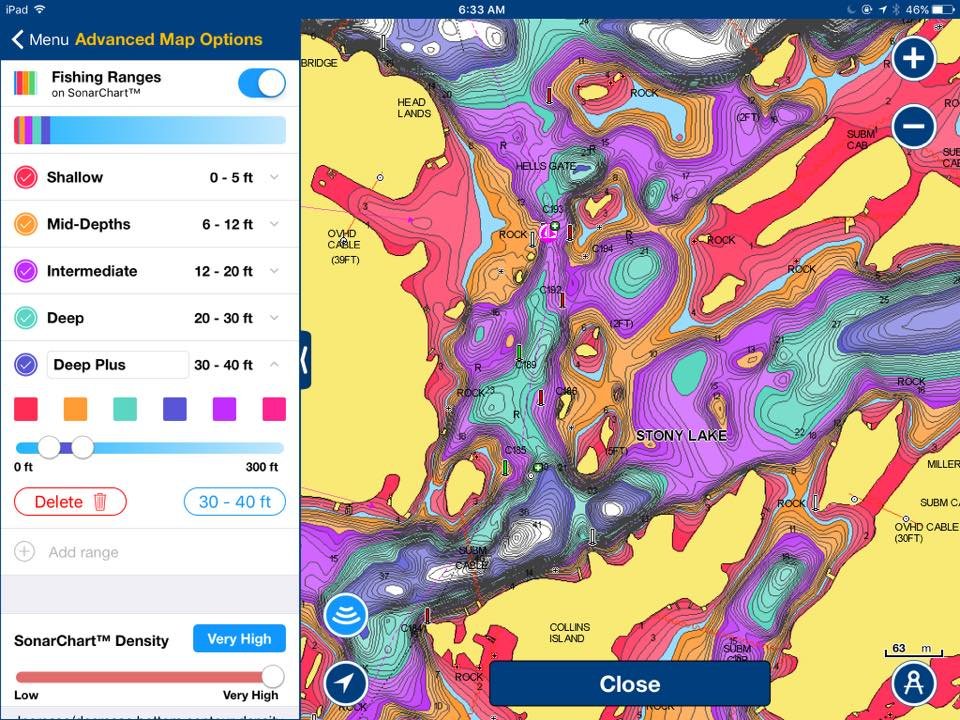Disable the Intermediate range checkmark
960x720 pixels.
tap(26, 271)
